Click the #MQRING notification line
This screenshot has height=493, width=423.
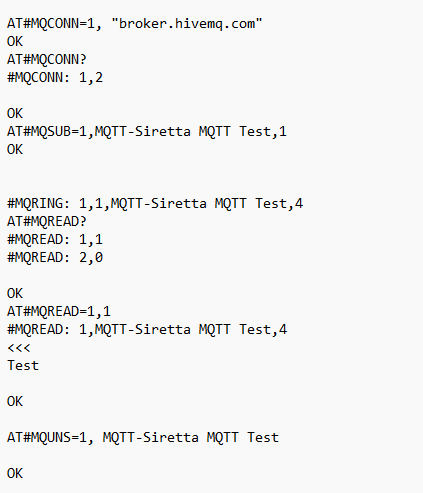pyautogui.click(x=155, y=204)
